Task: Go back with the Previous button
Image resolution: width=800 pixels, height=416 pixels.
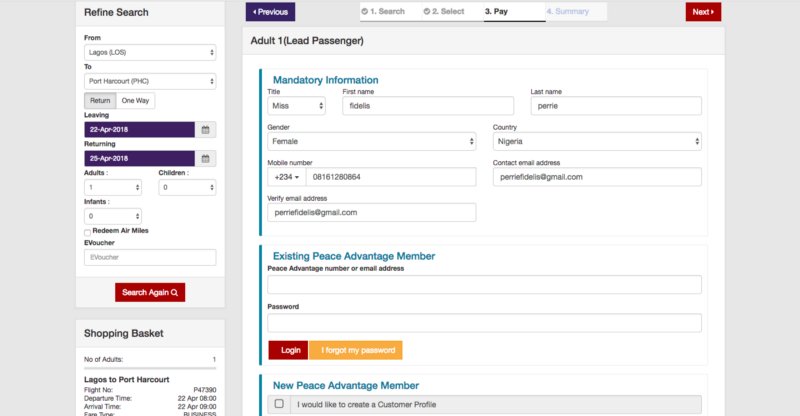Action: (270, 12)
